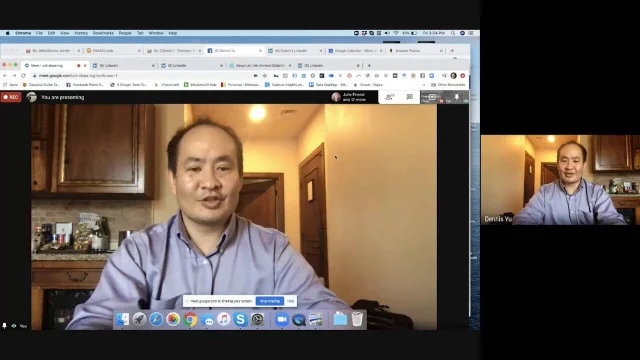Bookmark this page with the star icon
Image resolution: width=640 pixels, height=360 pixels.
264,76
